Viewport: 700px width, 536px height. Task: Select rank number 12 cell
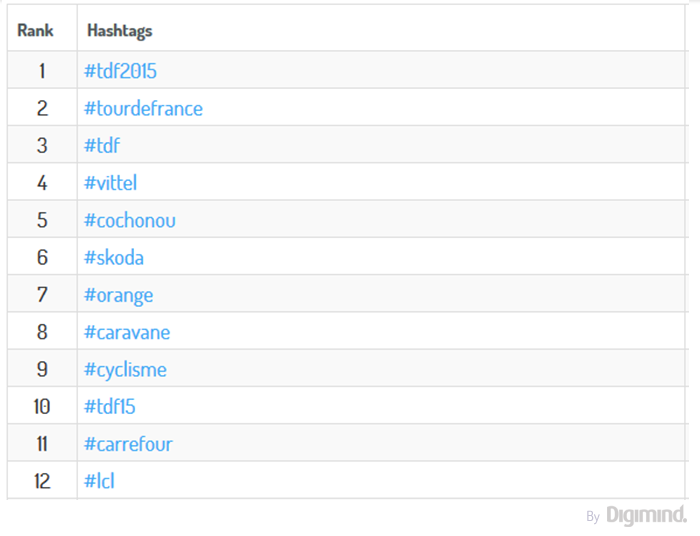(42, 480)
